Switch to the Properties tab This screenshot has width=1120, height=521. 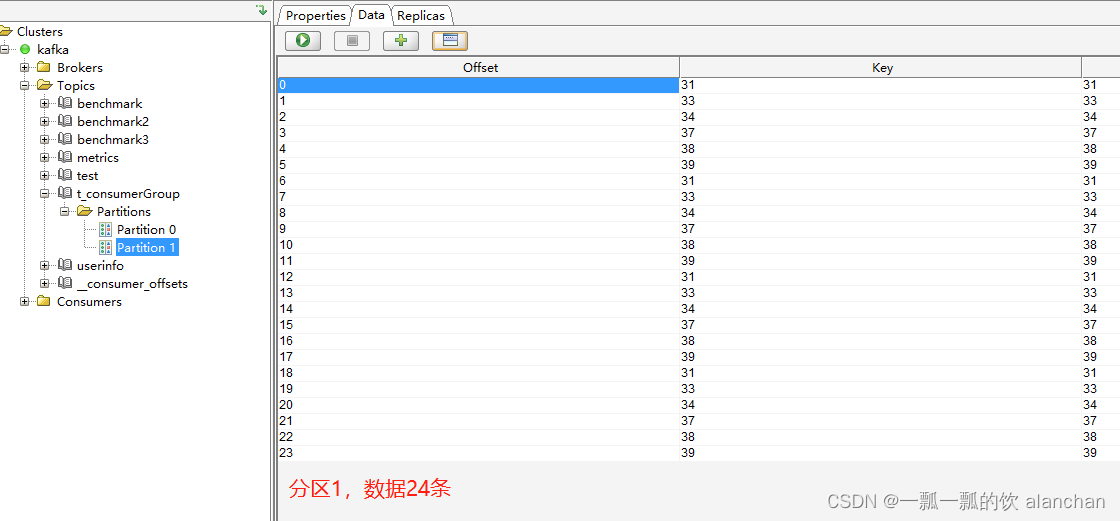[x=316, y=15]
